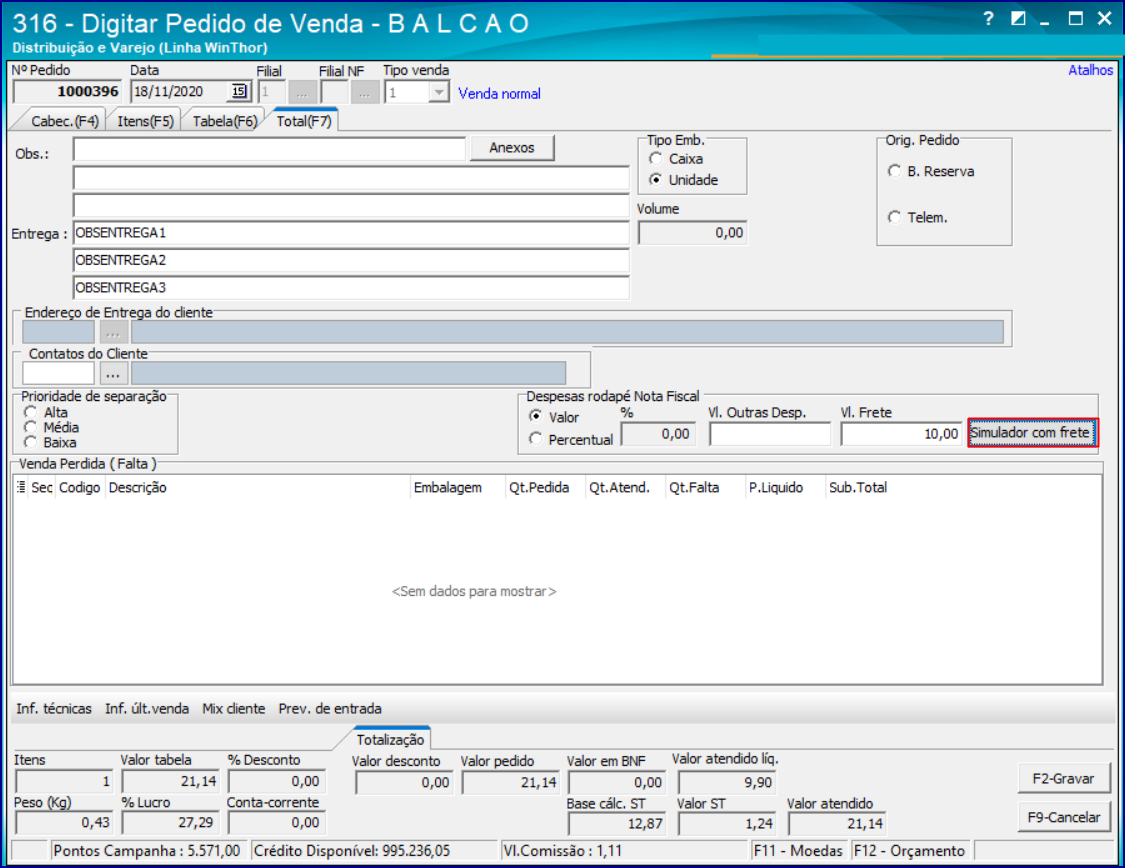This screenshot has width=1125, height=868.
Task: Click the OBSENTREGA2 delivery field
Action: [x=351, y=260]
